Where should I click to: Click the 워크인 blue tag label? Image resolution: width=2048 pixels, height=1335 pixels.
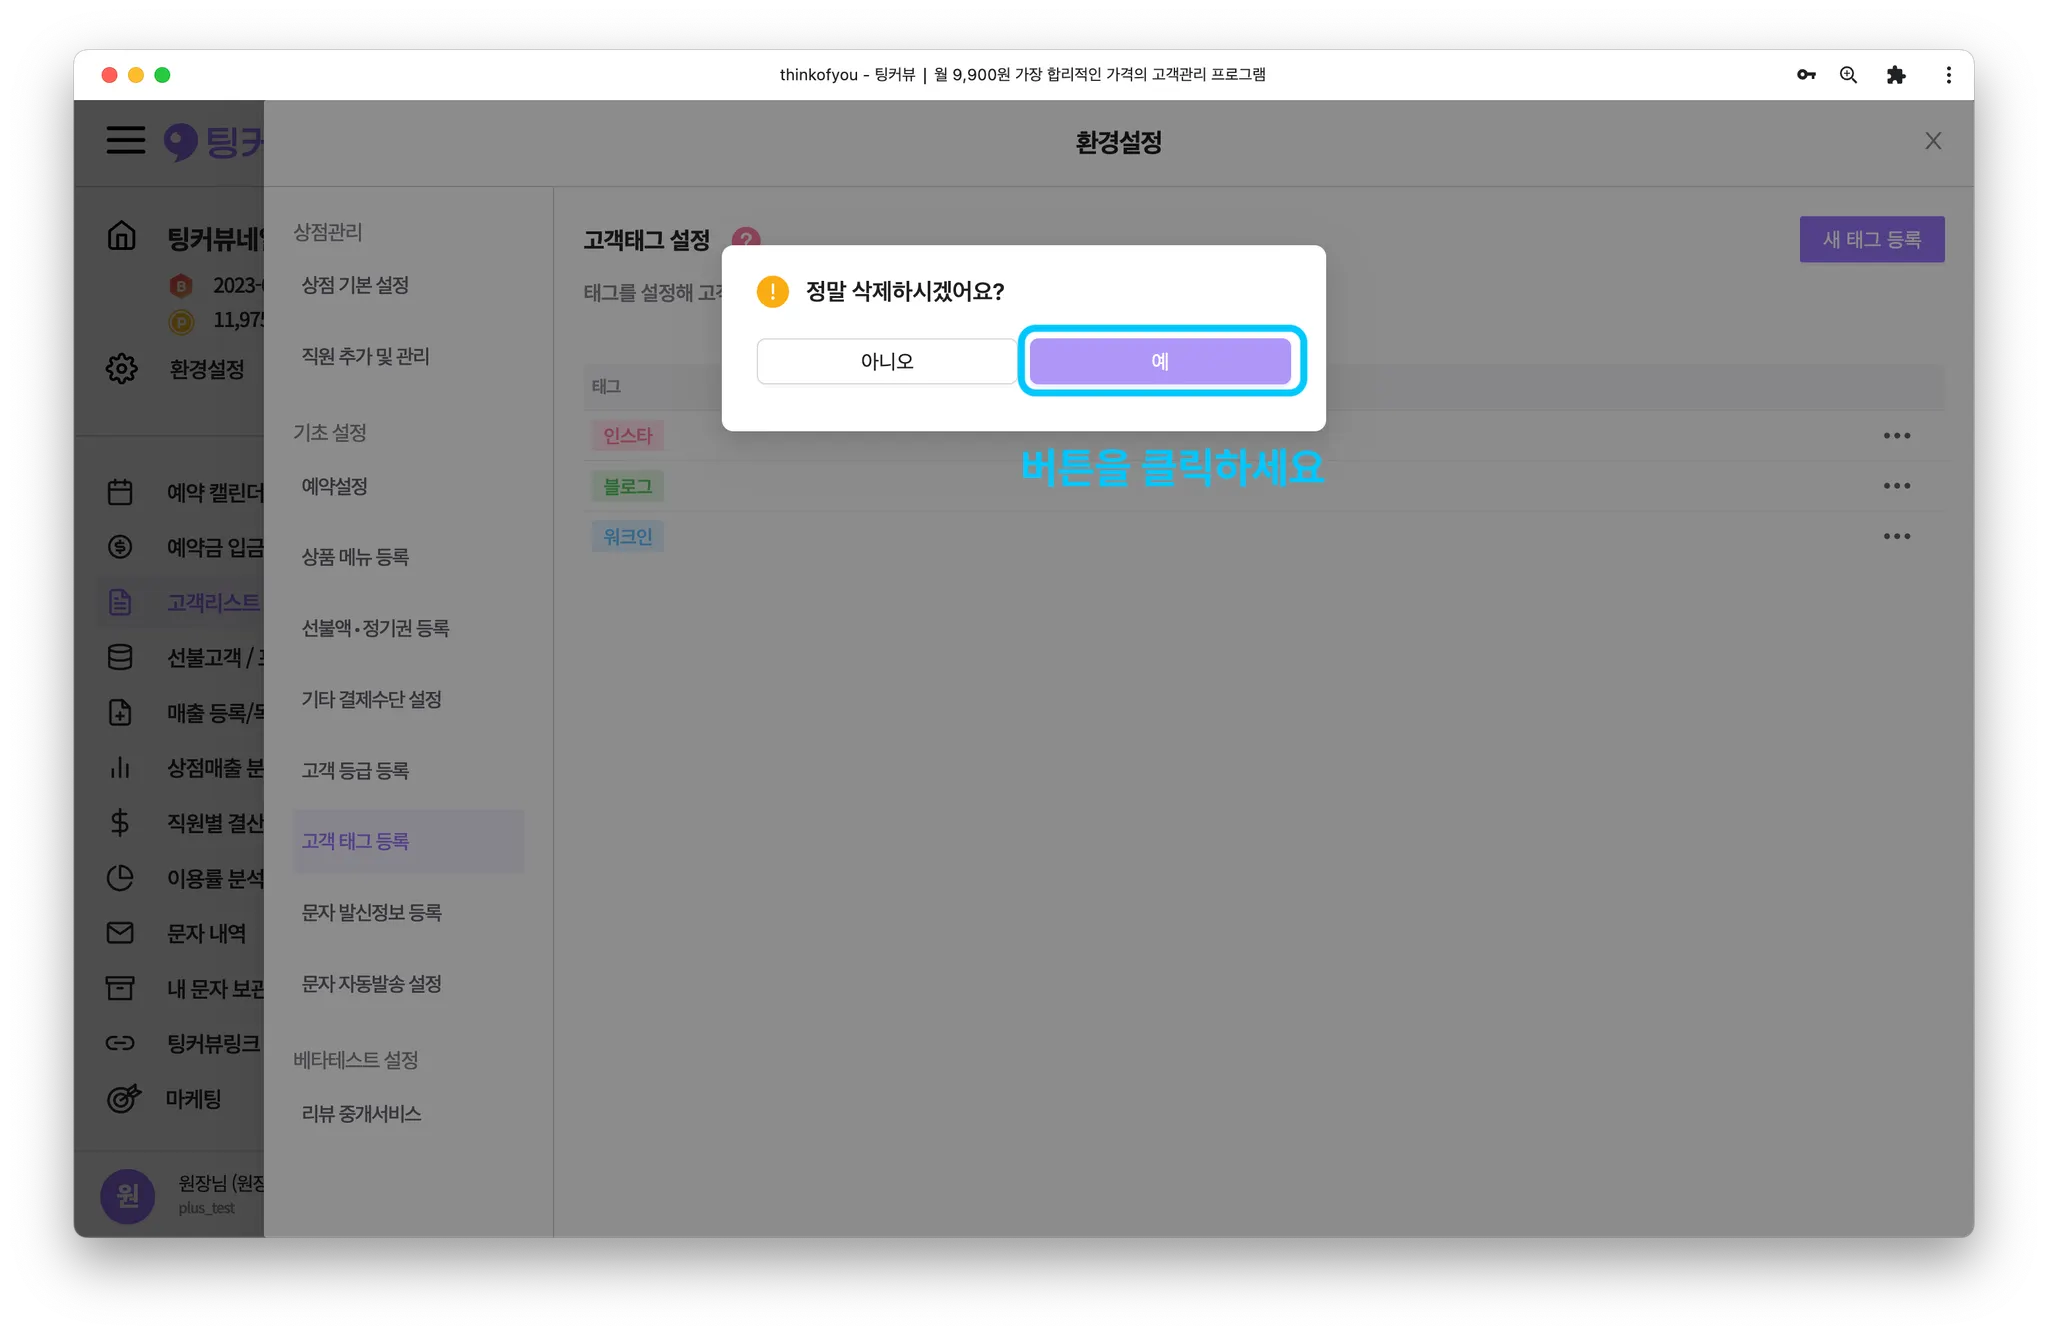point(627,537)
